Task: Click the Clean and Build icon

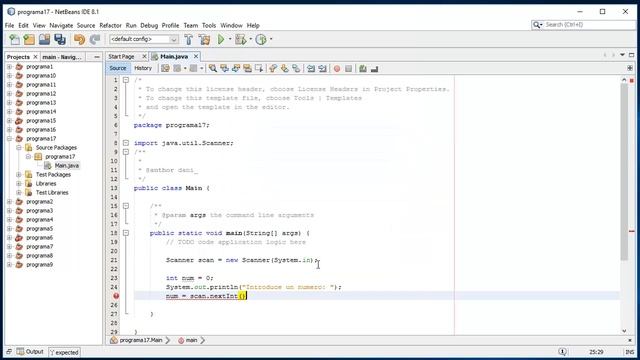Action: click(204, 39)
